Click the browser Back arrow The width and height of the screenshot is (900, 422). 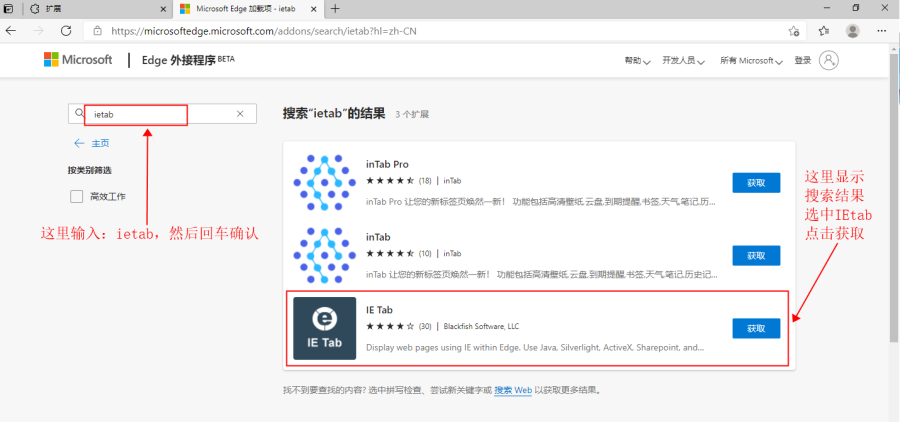coord(11,31)
